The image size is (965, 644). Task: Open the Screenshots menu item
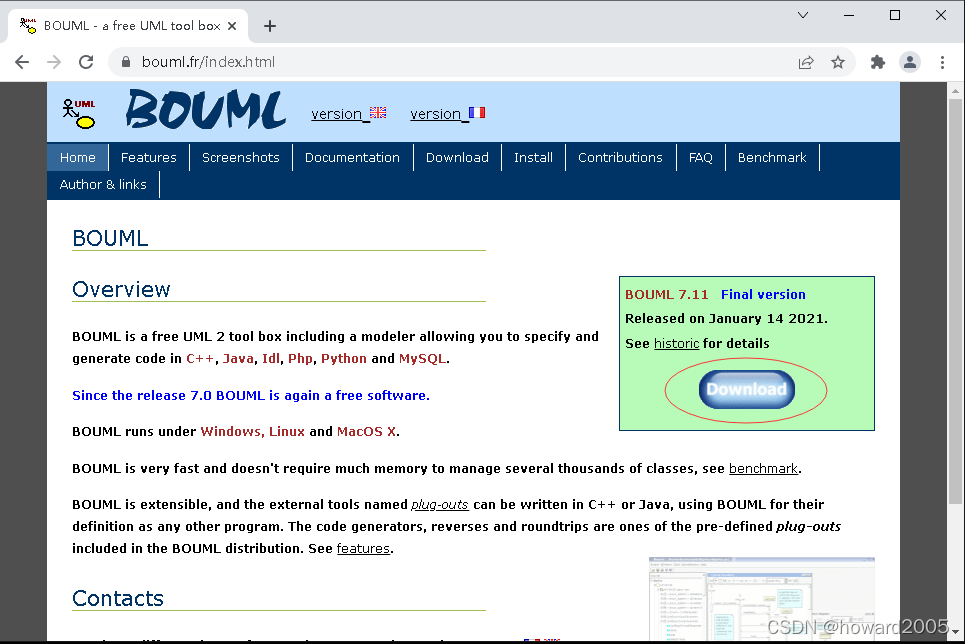click(241, 158)
